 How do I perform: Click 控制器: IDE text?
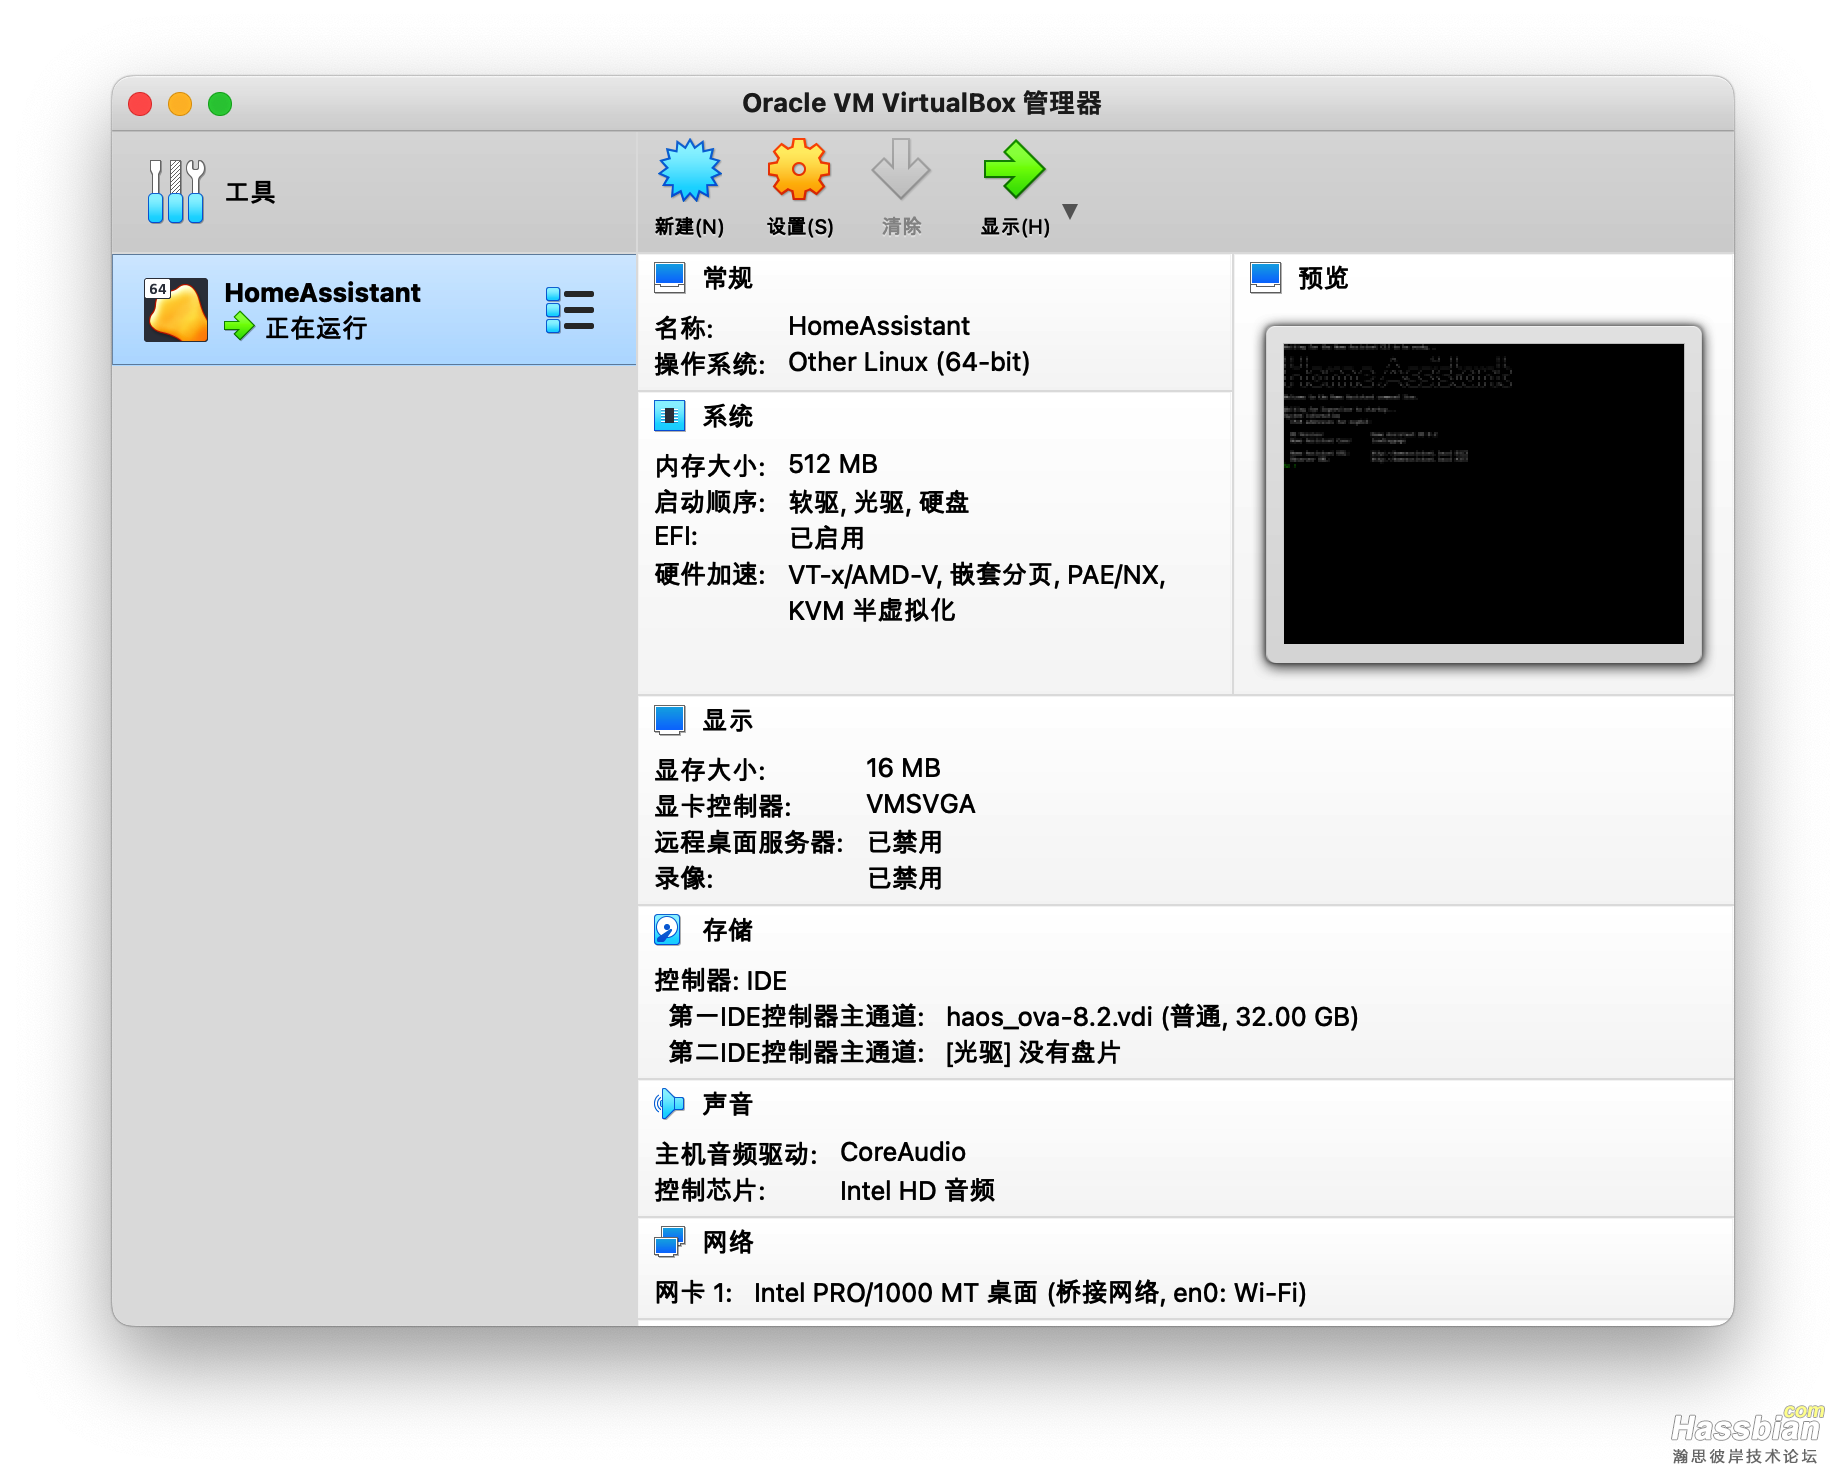(x=721, y=980)
